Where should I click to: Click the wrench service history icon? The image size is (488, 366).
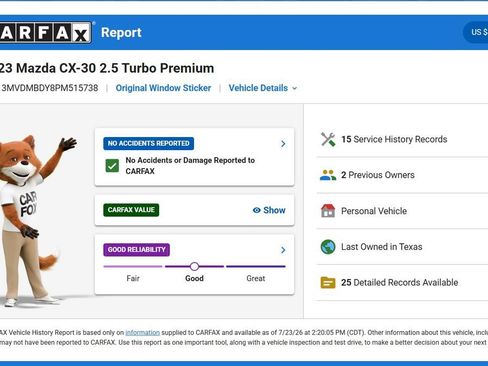pyautogui.click(x=328, y=139)
